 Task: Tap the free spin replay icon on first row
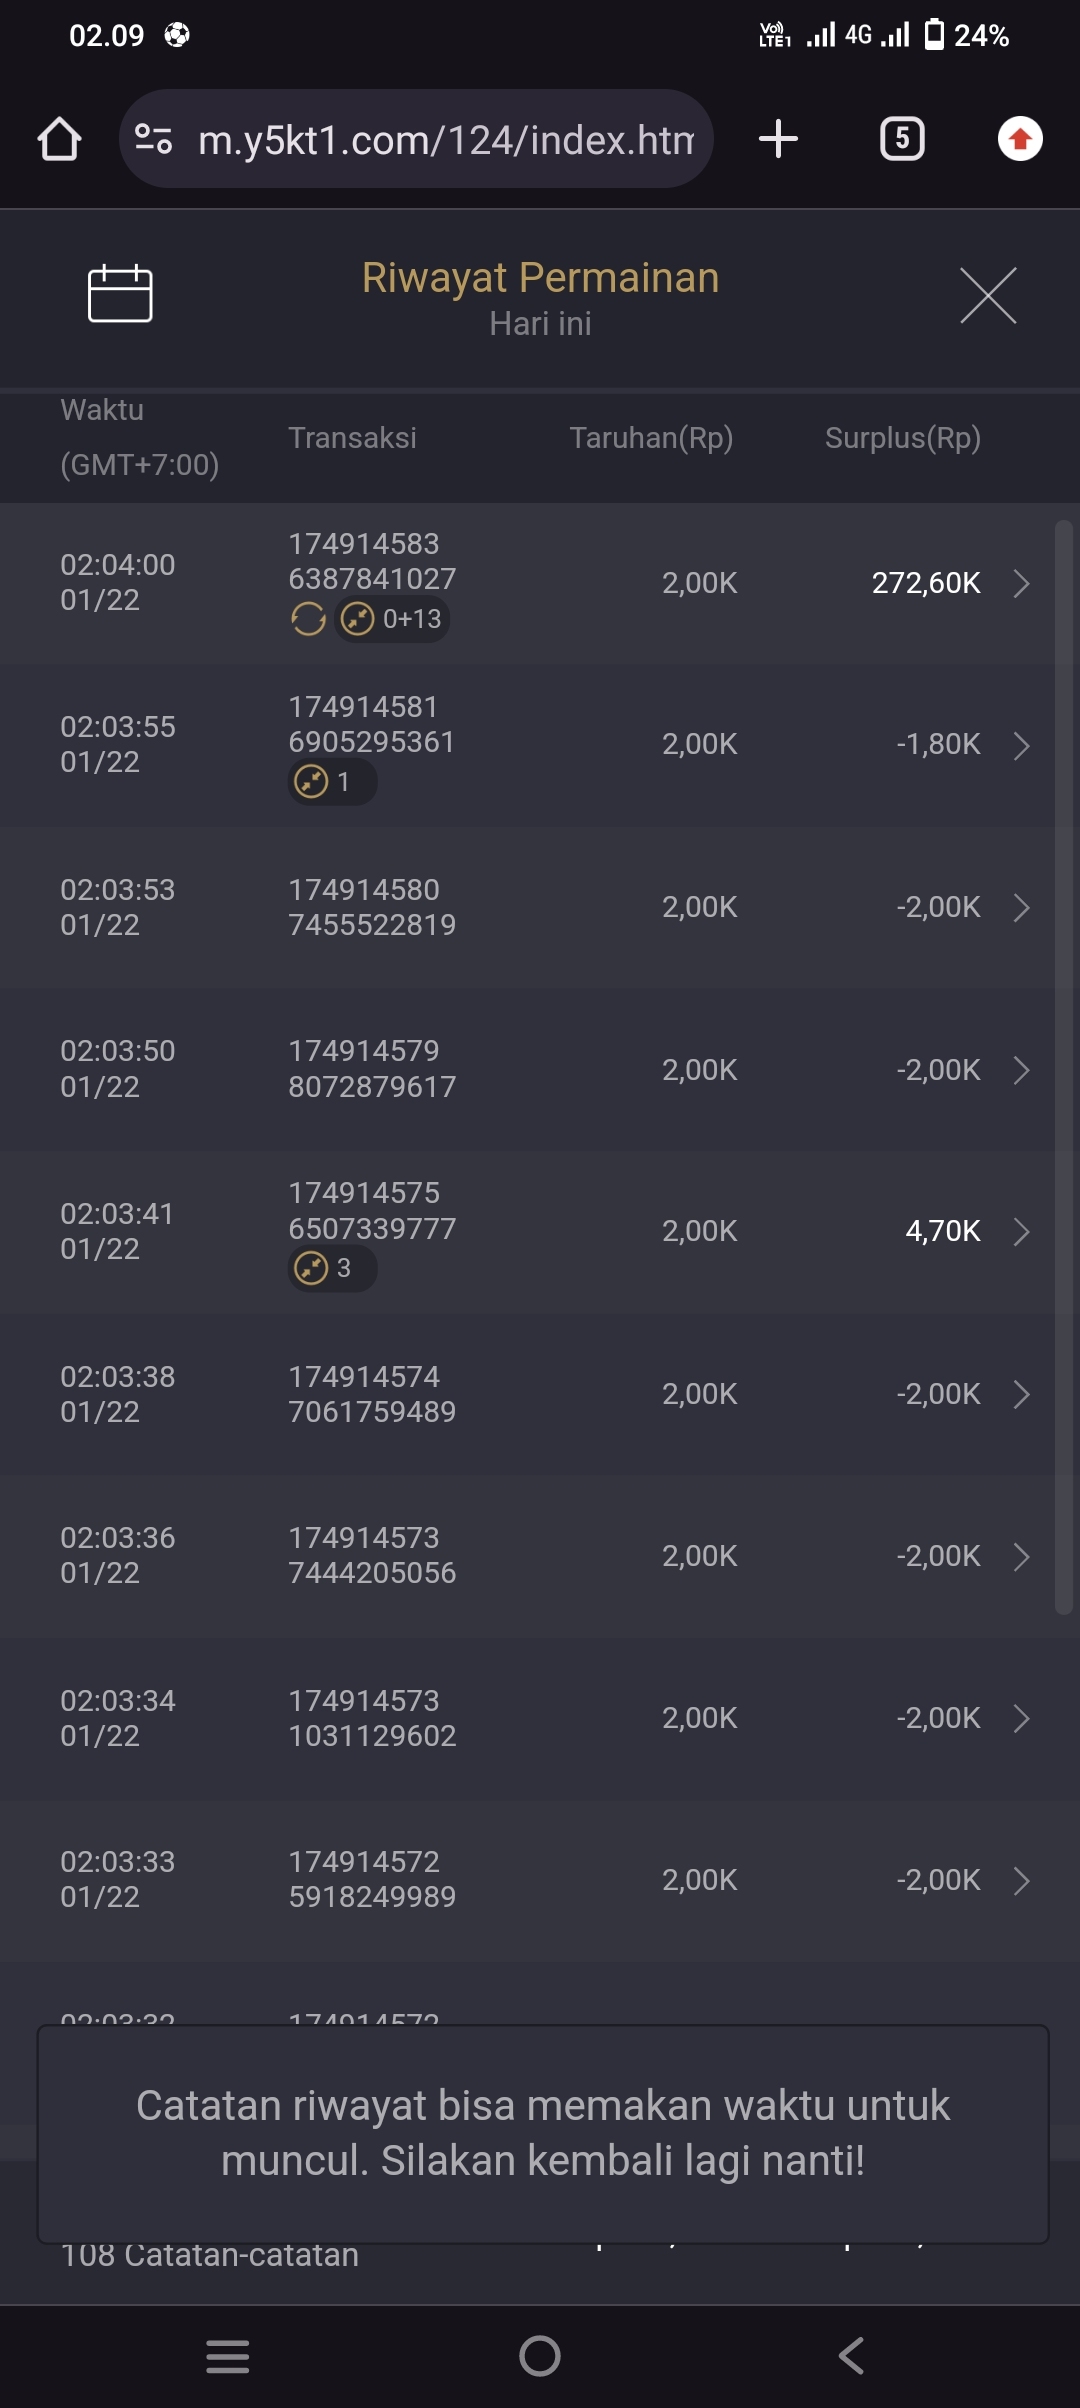pyautogui.click(x=308, y=619)
